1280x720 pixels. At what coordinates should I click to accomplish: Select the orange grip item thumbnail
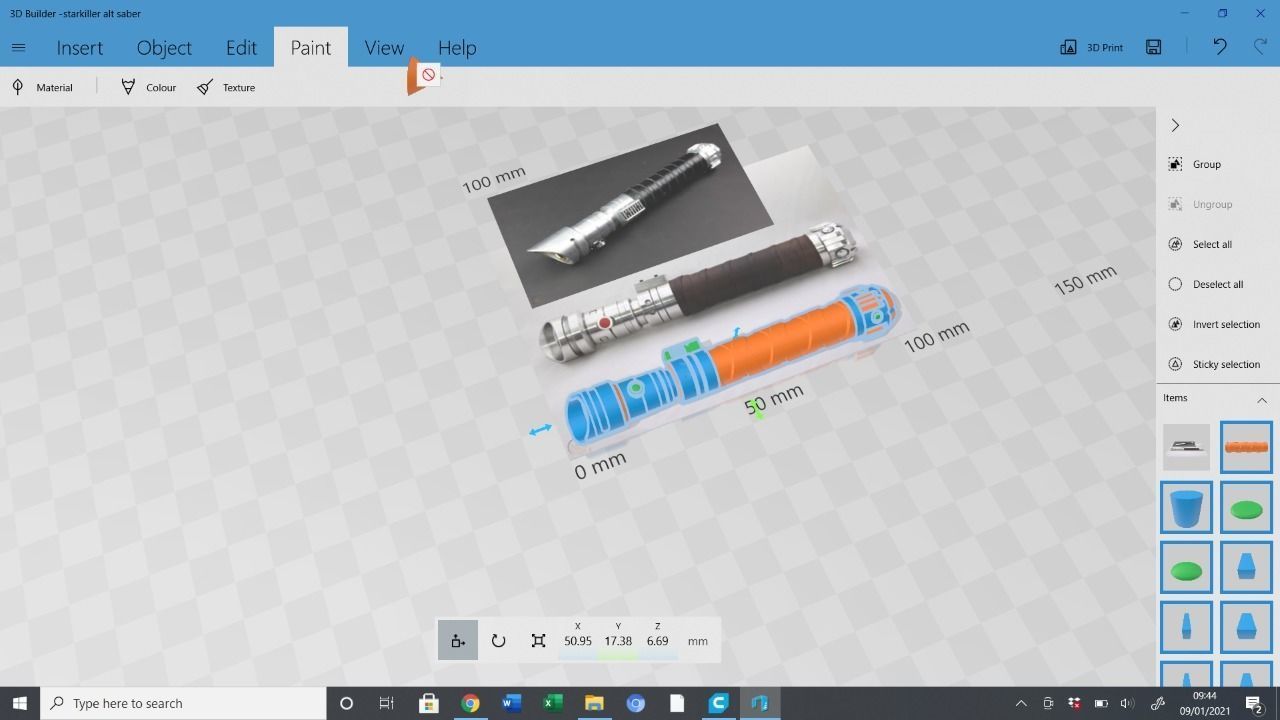(x=1246, y=447)
